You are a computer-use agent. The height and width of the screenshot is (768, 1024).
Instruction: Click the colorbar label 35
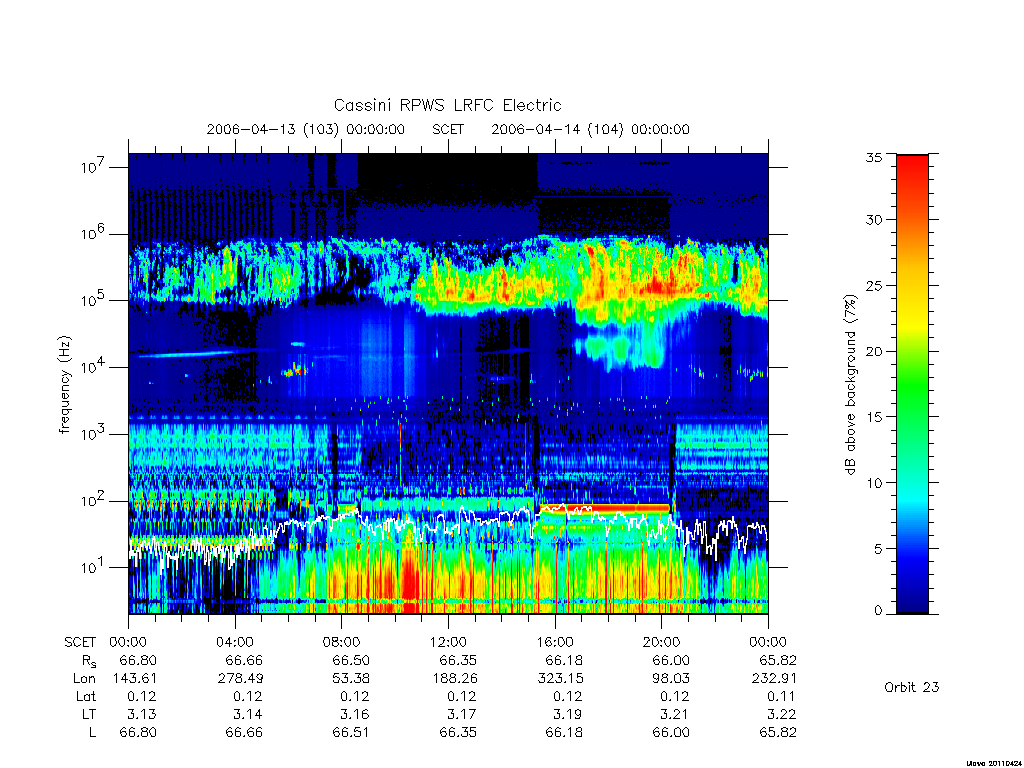pos(873,157)
